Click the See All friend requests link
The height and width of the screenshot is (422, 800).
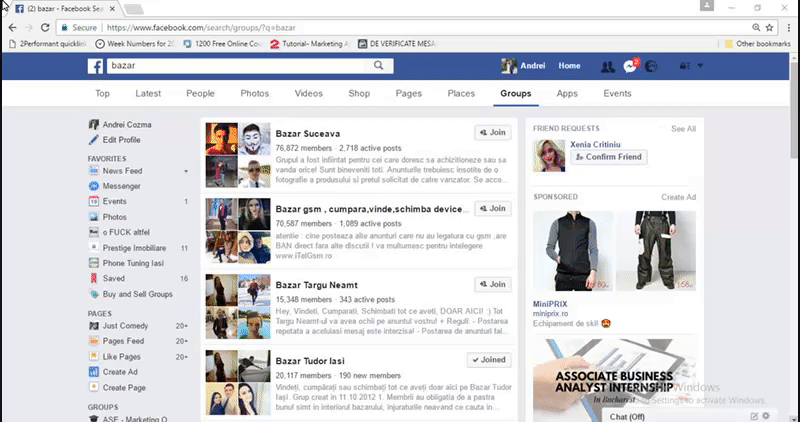683,129
